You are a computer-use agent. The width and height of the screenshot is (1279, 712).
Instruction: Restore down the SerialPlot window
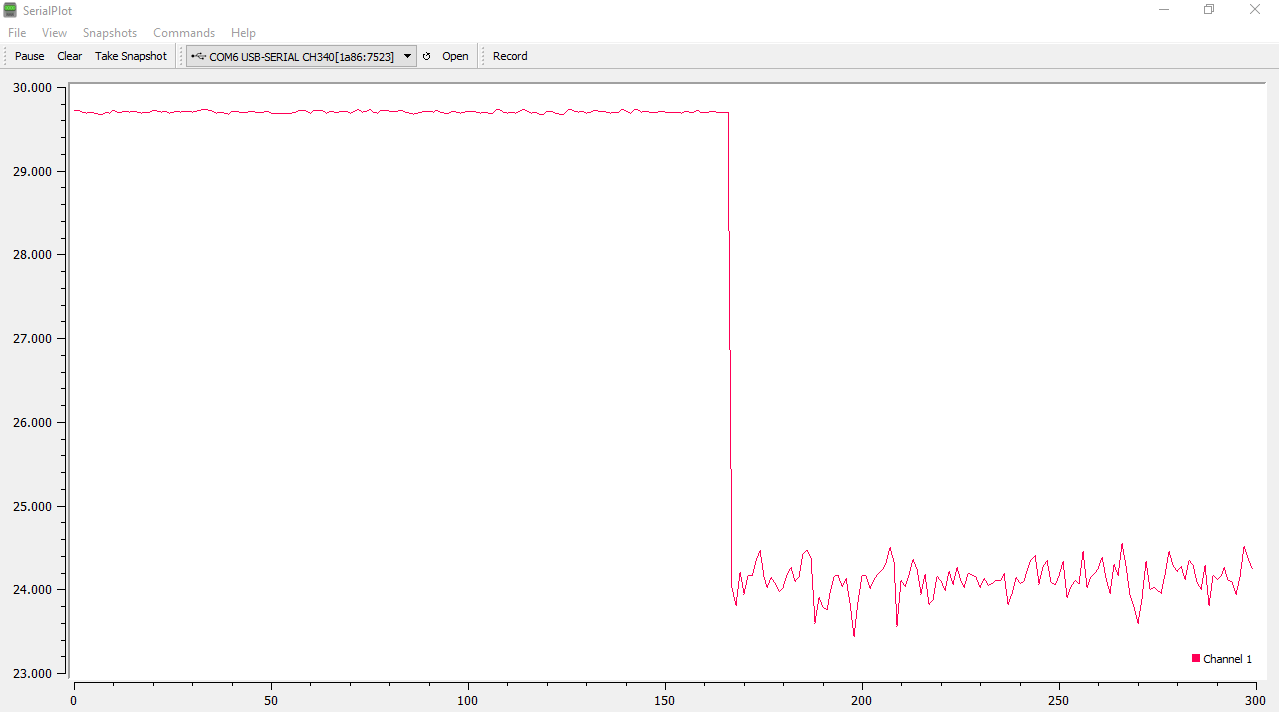click(1209, 10)
